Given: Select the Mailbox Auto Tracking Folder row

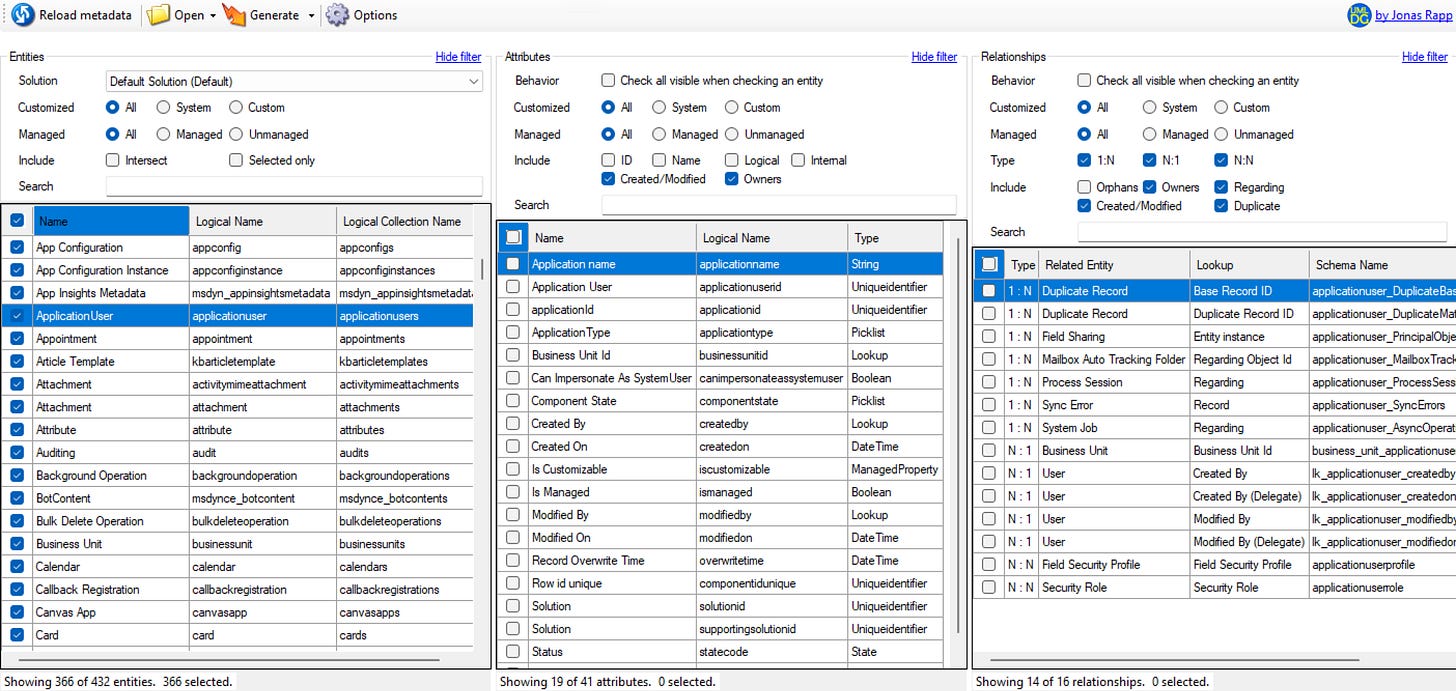Looking at the screenshot, I should [1215, 359].
